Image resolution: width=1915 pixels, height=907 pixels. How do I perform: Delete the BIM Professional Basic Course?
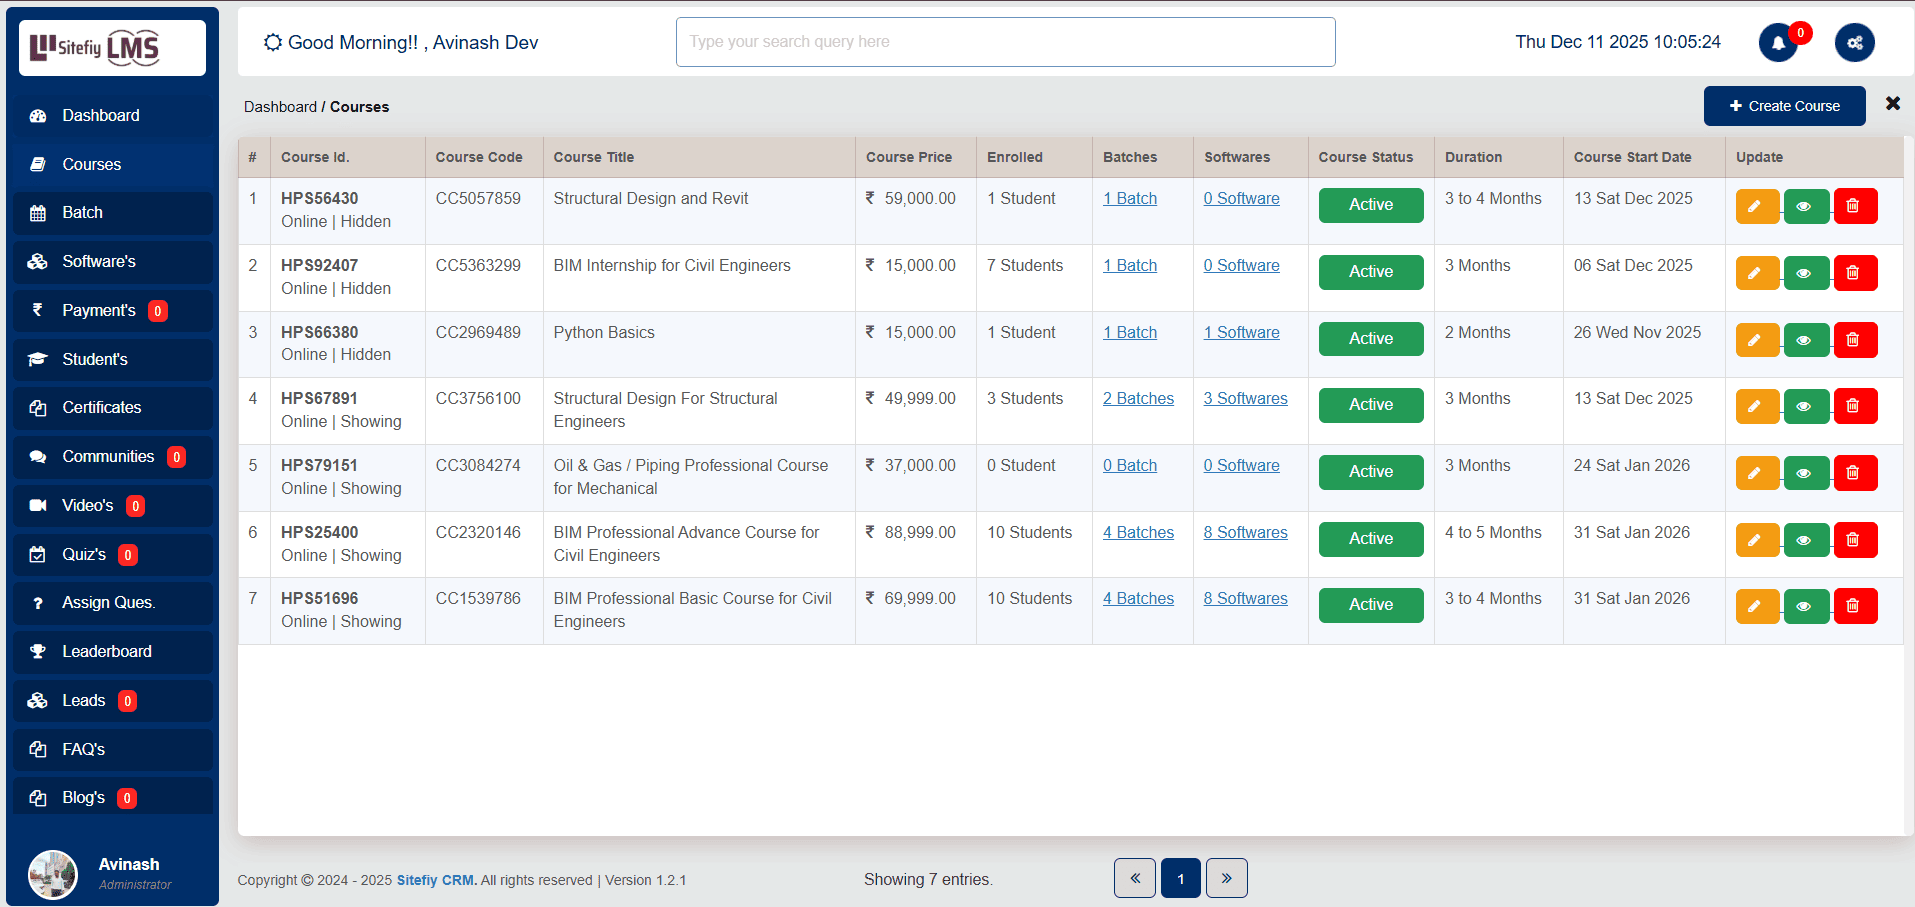pos(1855,605)
